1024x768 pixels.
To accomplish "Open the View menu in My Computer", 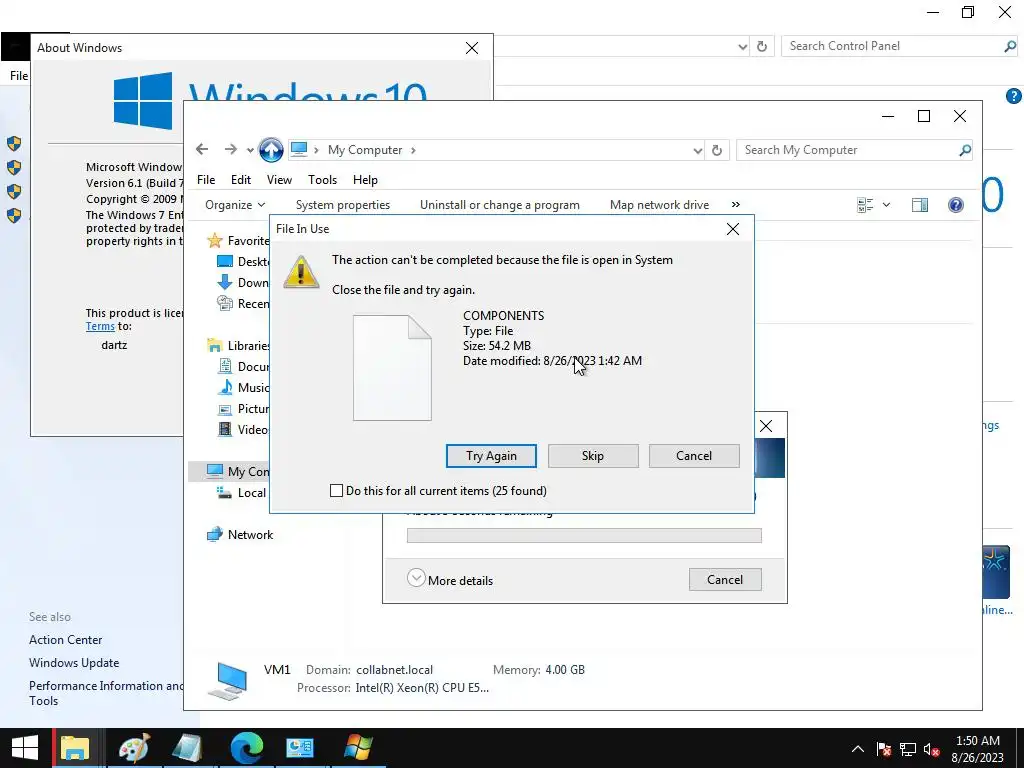I will pyautogui.click(x=279, y=180).
